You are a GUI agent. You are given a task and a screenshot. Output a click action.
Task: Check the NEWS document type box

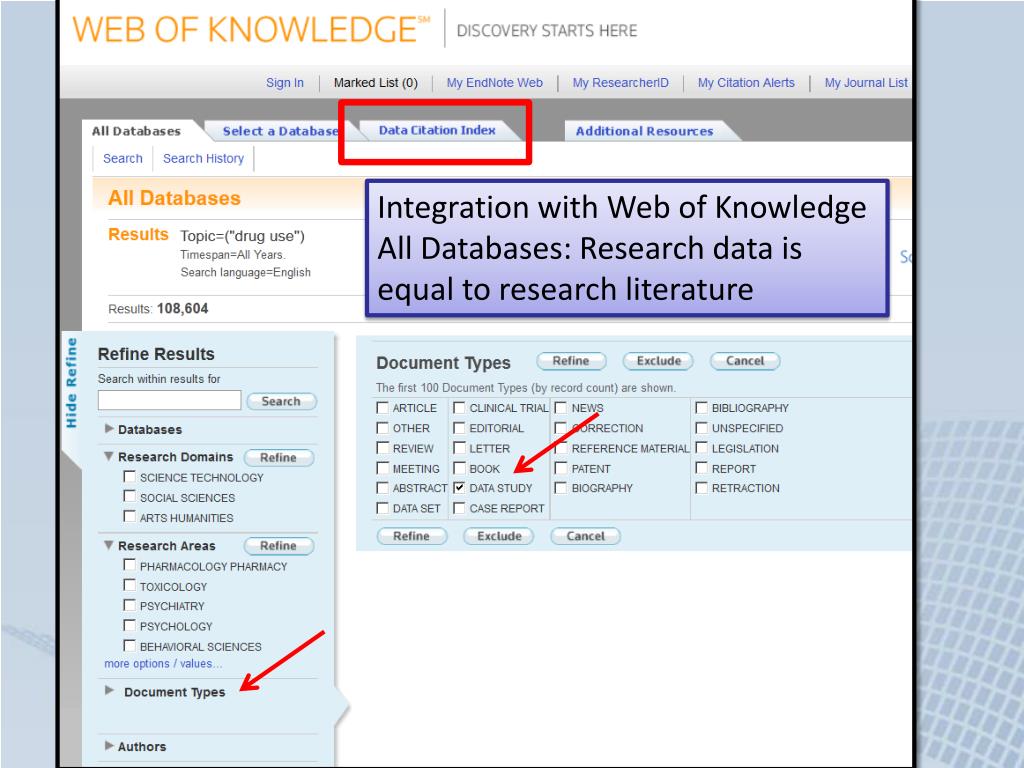tap(560, 408)
